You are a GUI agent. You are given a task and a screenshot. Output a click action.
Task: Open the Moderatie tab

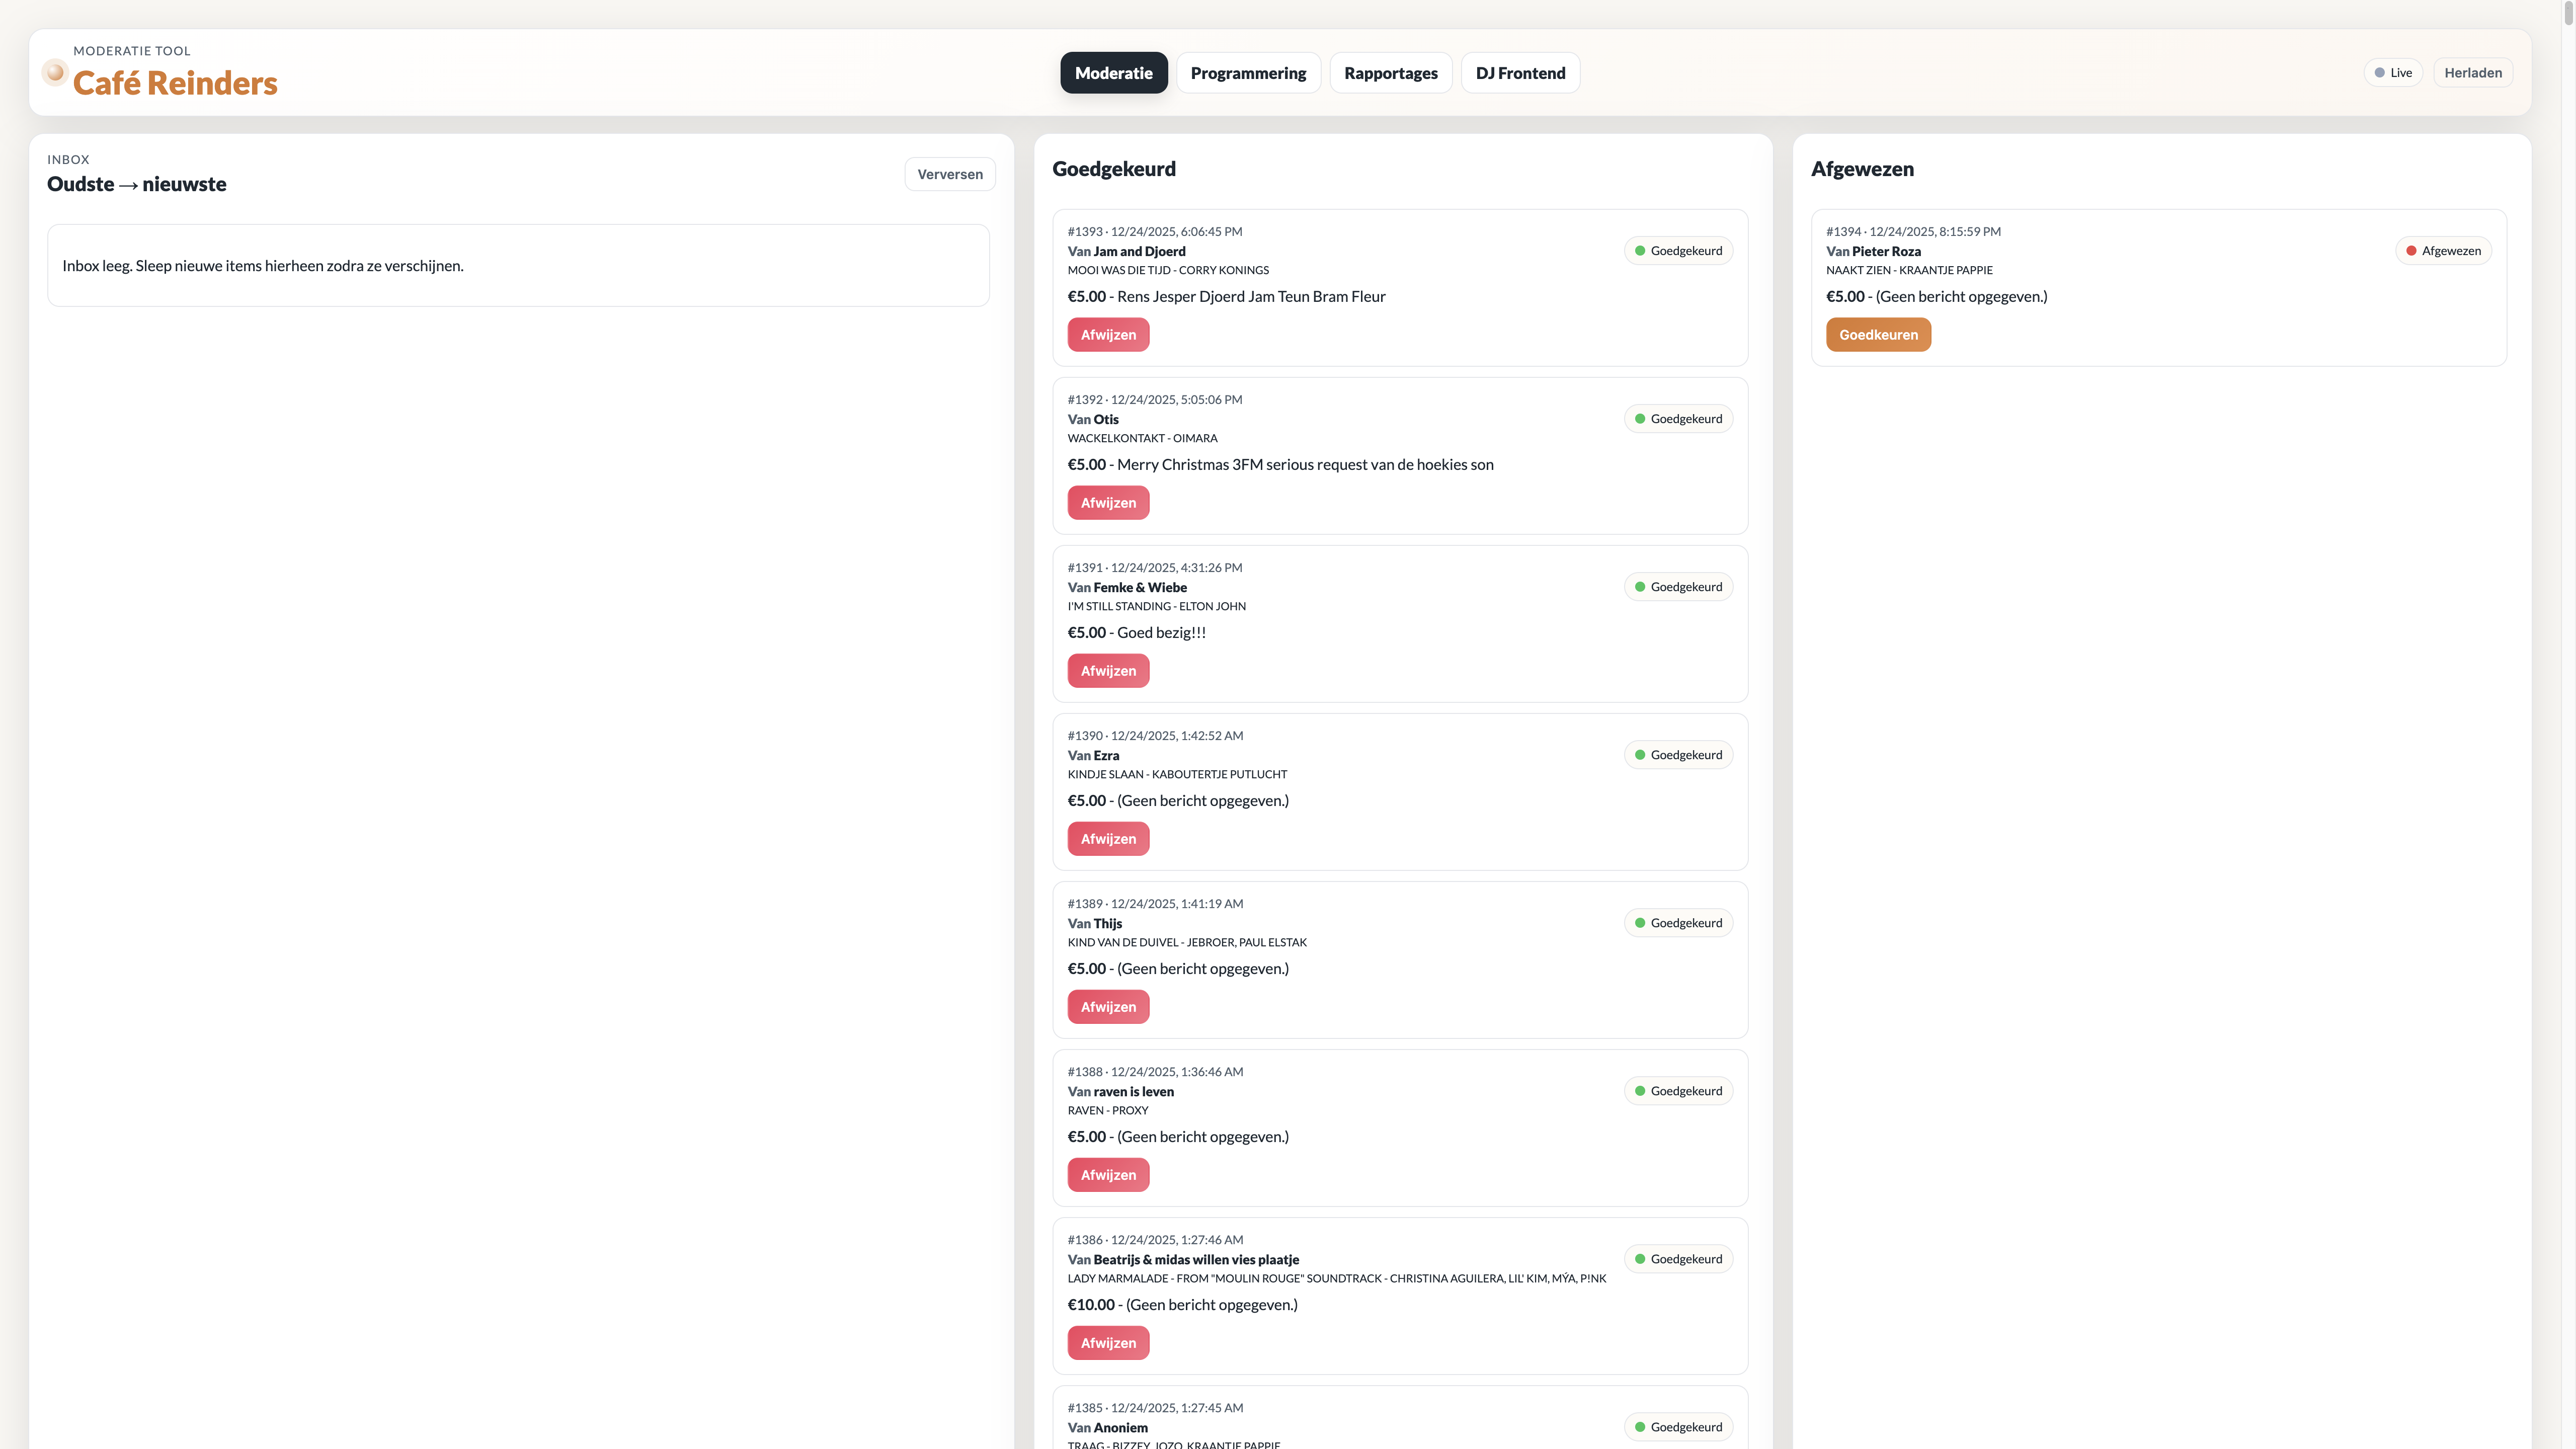click(x=1113, y=73)
